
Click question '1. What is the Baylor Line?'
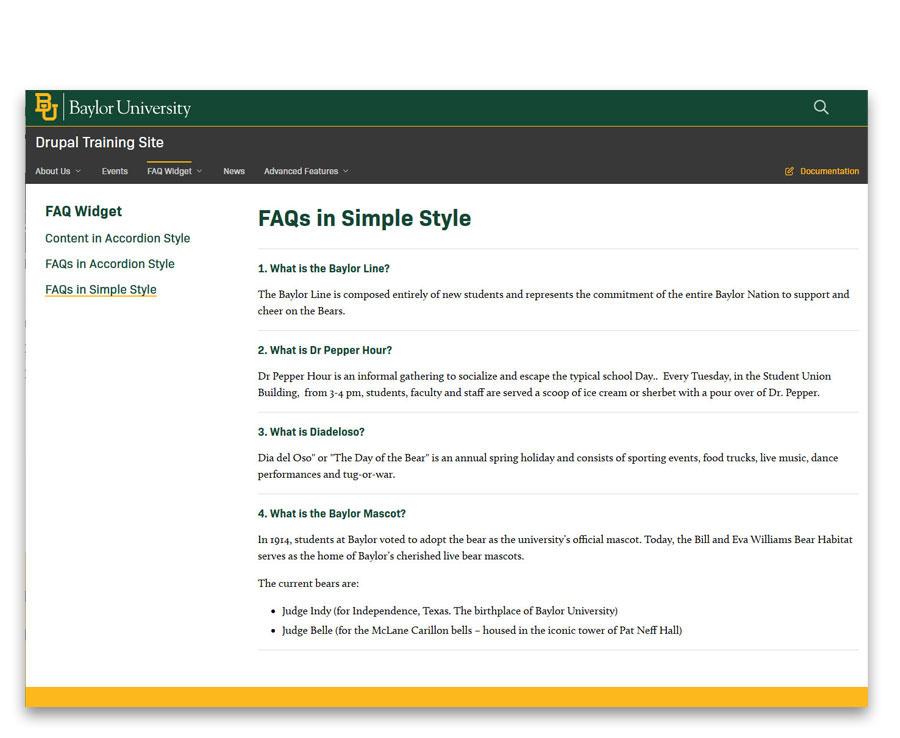tap(324, 269)
